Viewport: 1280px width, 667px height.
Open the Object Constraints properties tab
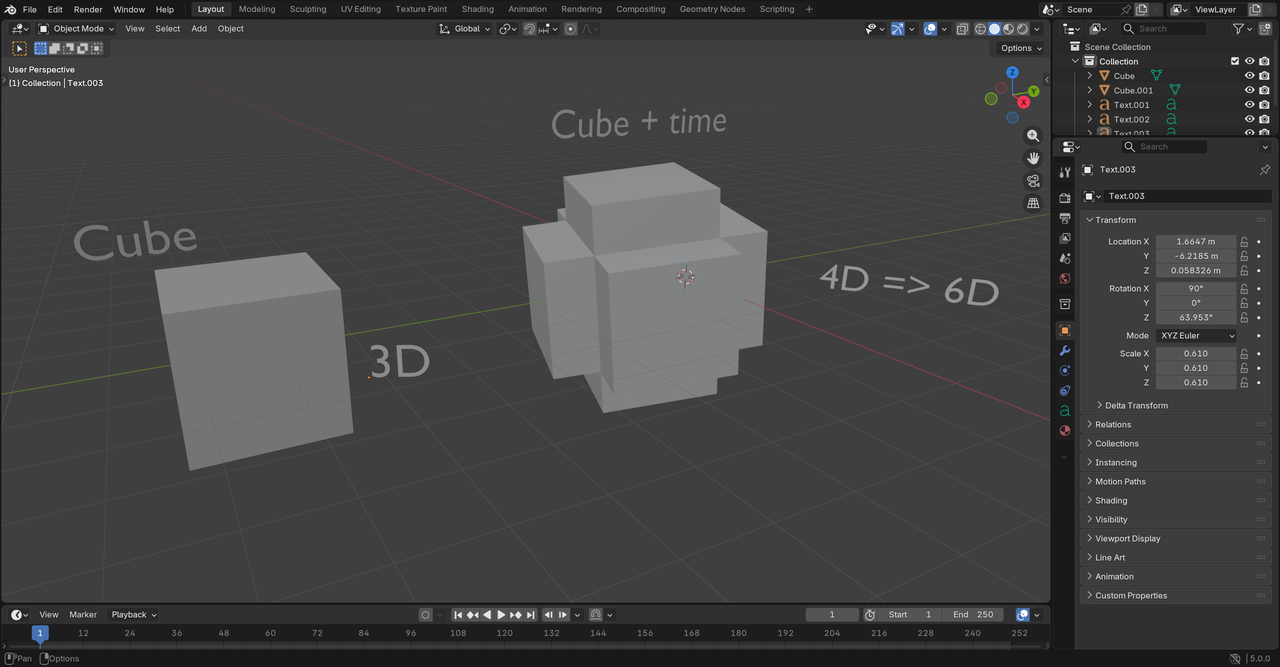(1065, 390)
